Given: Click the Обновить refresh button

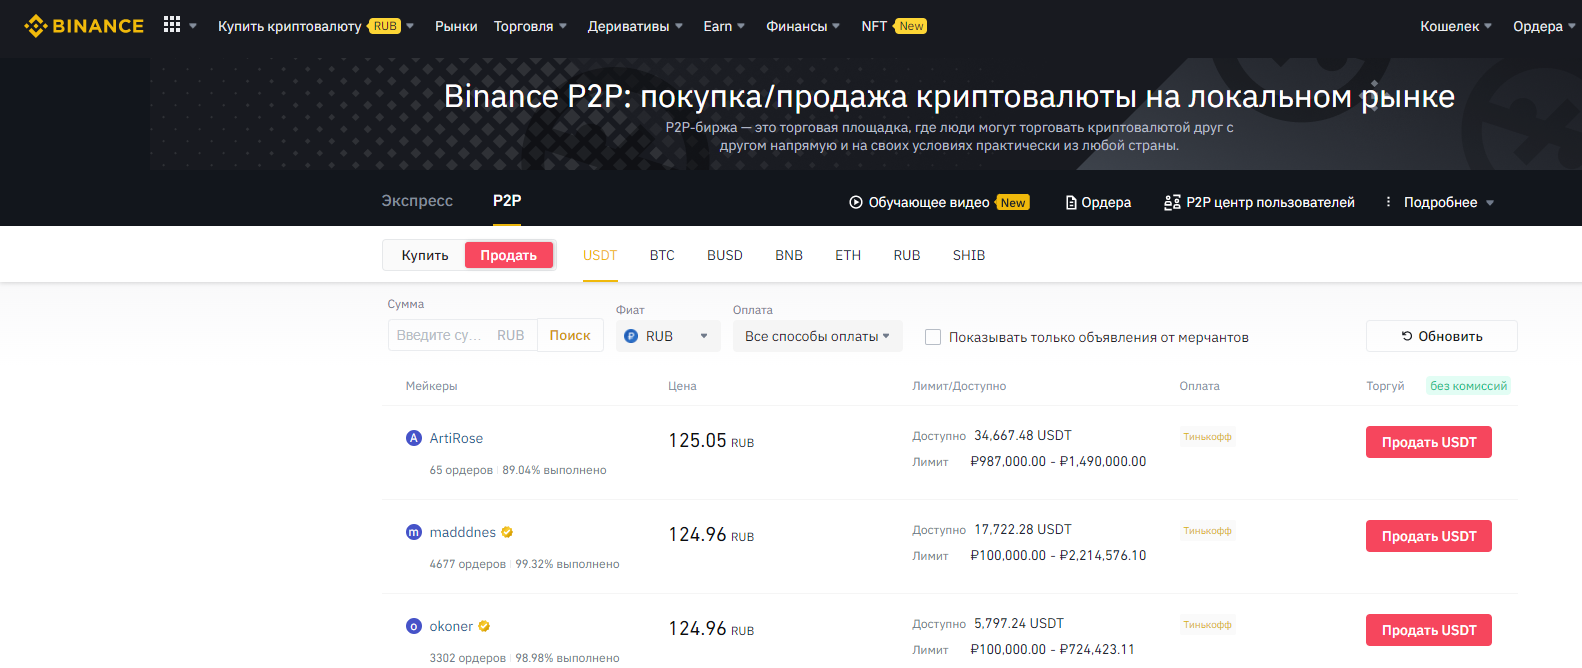Looking at the screenshot, I should point(1442,336).
